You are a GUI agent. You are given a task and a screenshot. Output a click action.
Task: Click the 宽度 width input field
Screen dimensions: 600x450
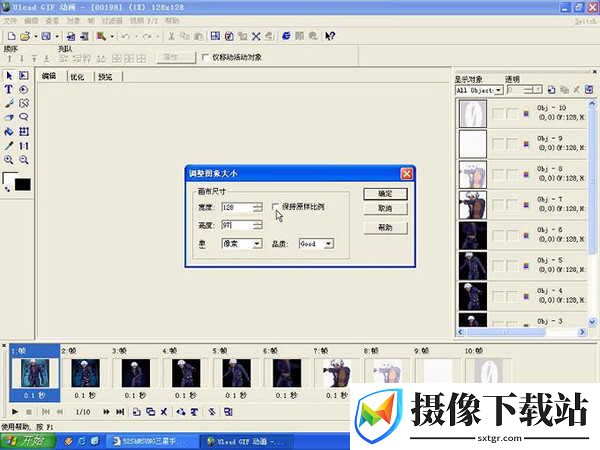(x=238, y=207)
